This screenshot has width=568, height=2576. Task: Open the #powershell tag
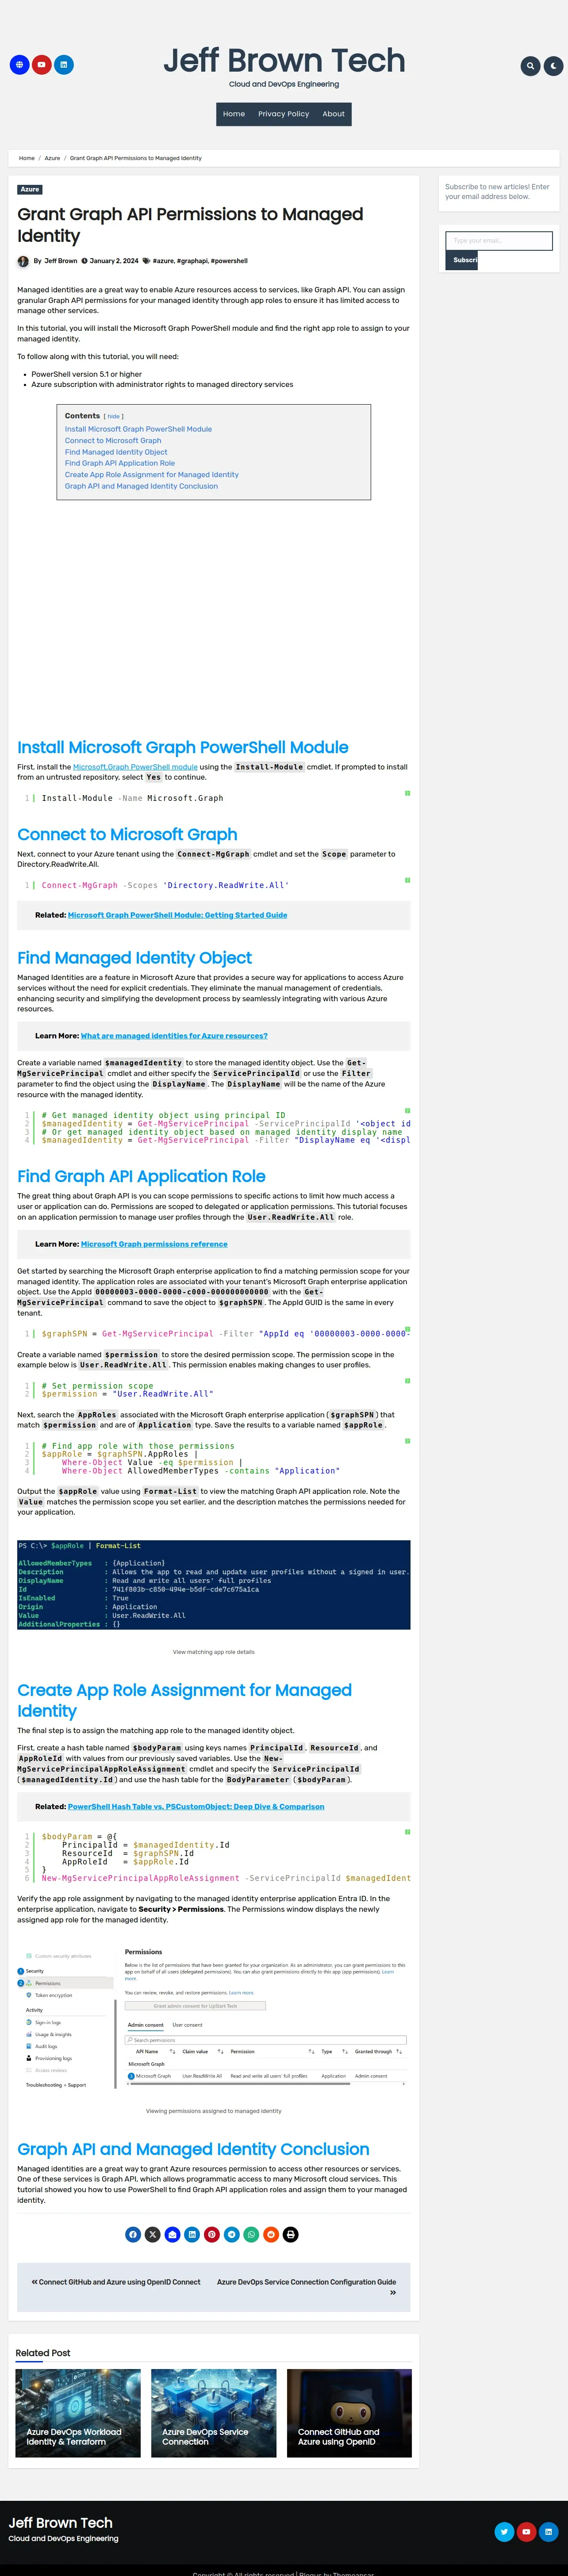pyautogui.click(x=229, y=261)
